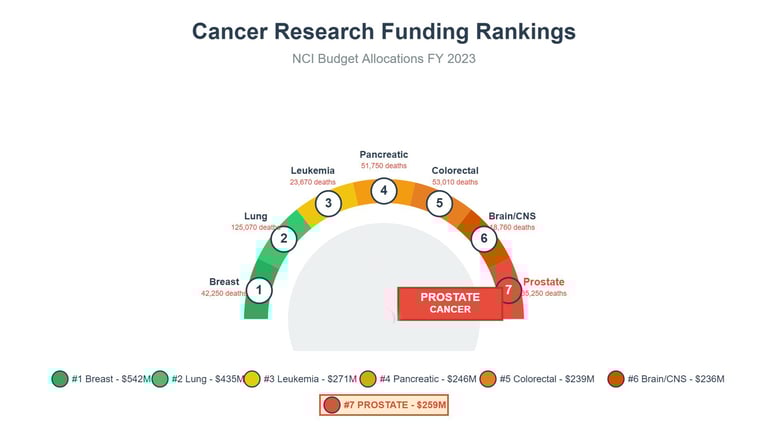Image resolution: width=768 pixels, height=430 pixels.
Task: Select the #6 Brain/CNS legend color circle
Action: (x=616, y=379)
